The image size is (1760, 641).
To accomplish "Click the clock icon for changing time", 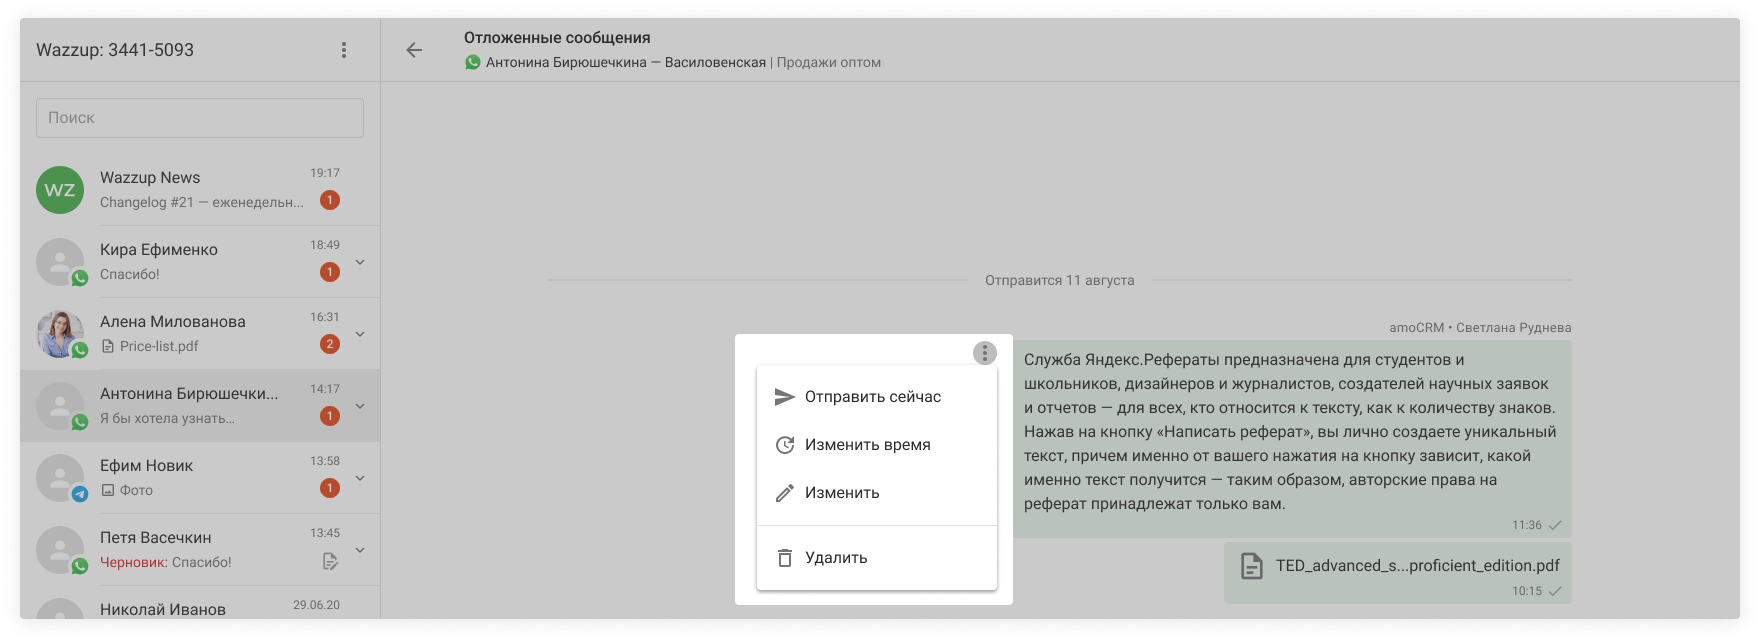I will point(785,445).
